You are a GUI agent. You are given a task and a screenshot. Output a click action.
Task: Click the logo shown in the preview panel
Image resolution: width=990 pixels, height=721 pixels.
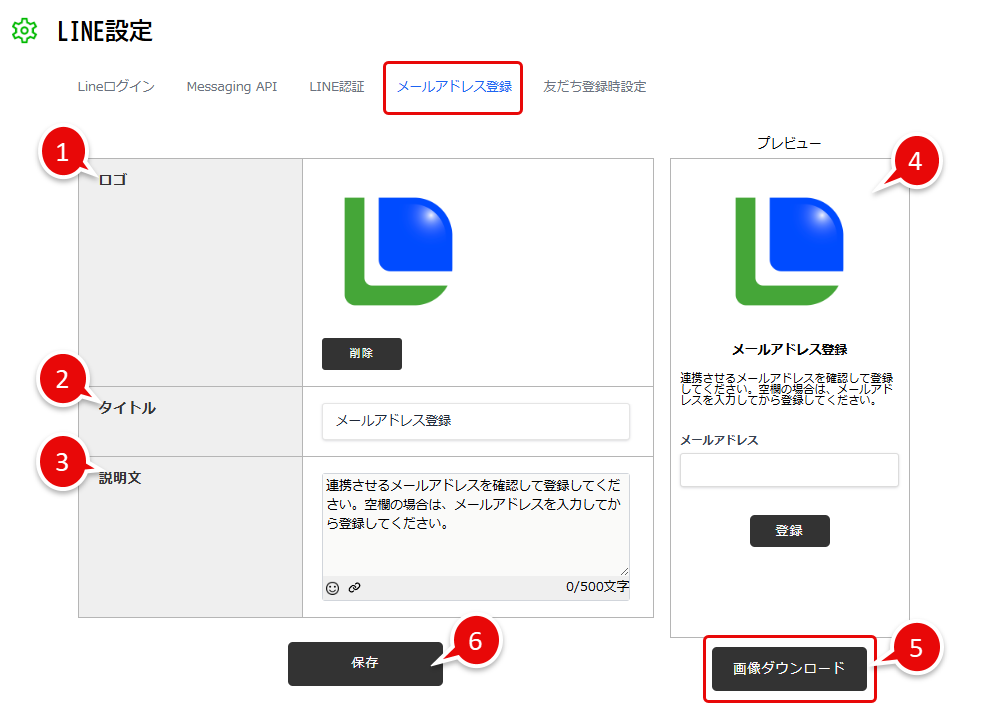789,250
